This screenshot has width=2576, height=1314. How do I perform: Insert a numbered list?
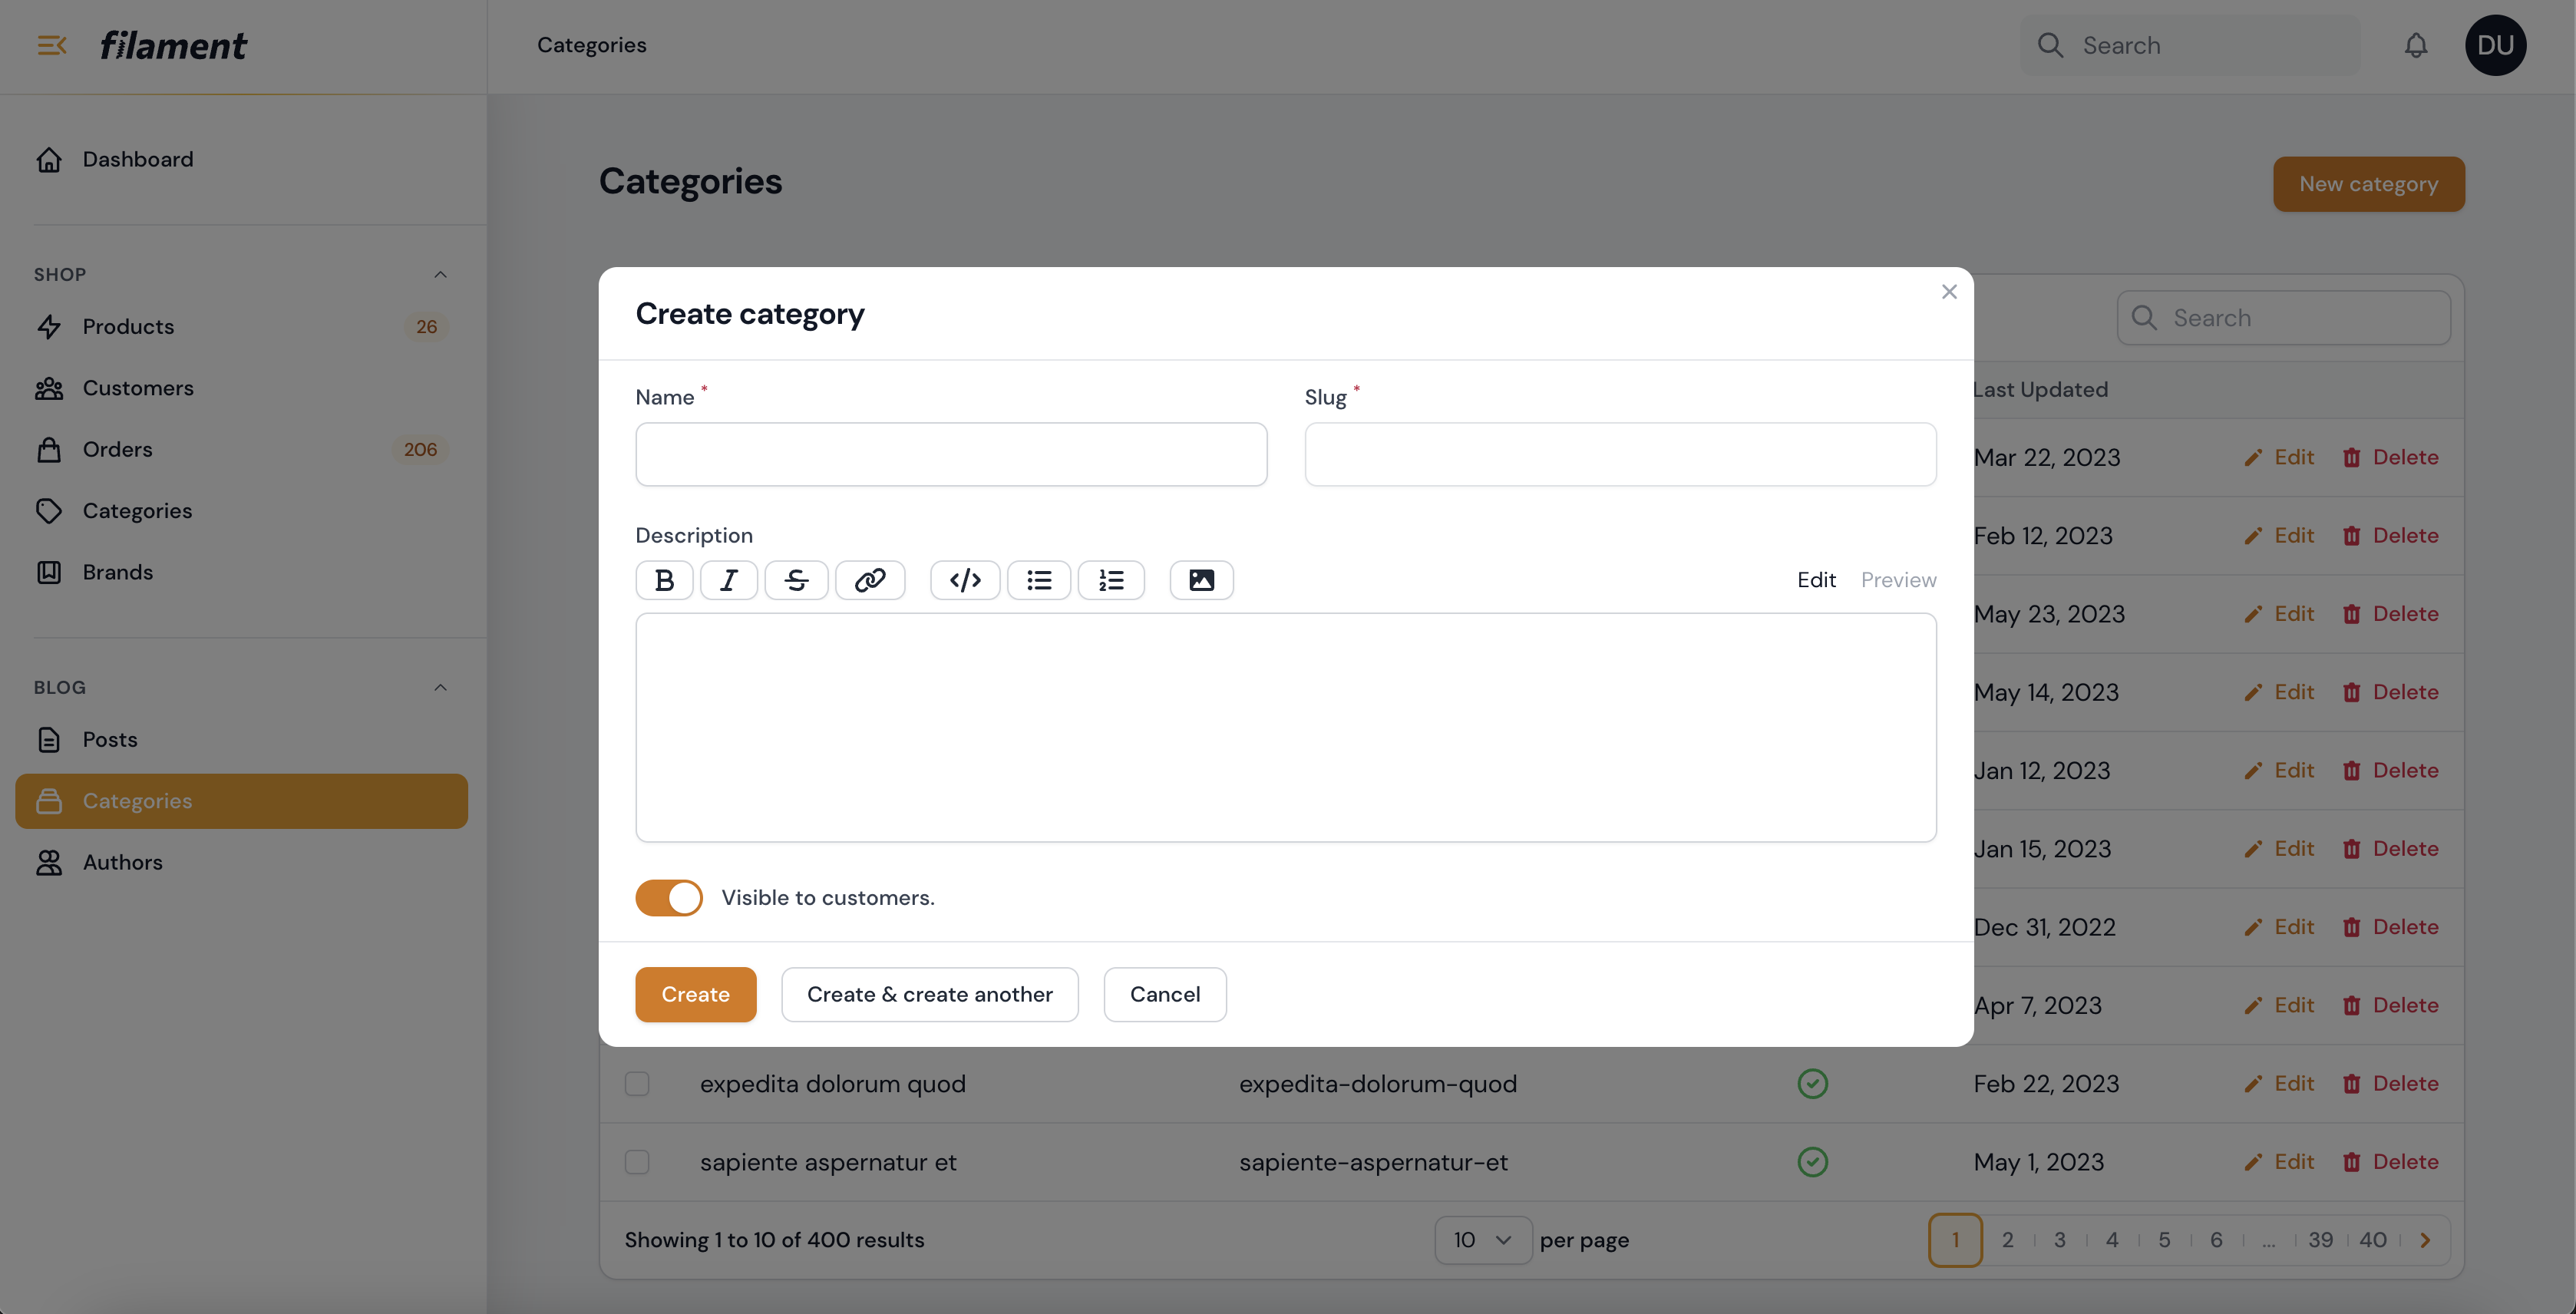pos(1111,580)
